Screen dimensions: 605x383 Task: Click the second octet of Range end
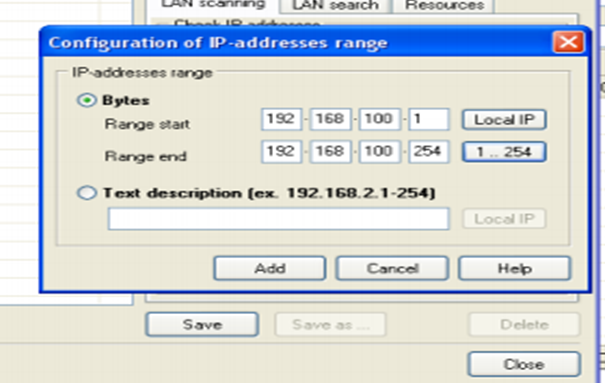330,151
